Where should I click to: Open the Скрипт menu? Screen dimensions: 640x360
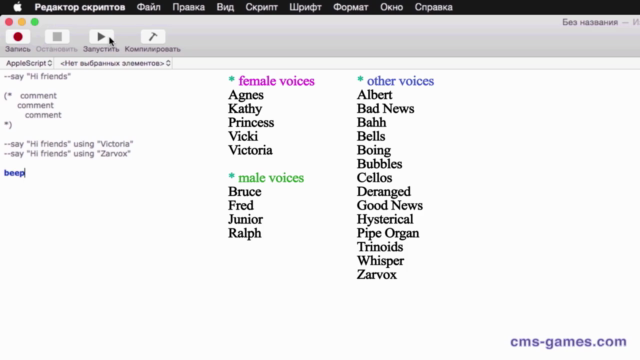pyautogui.click(x=261, y=7)
